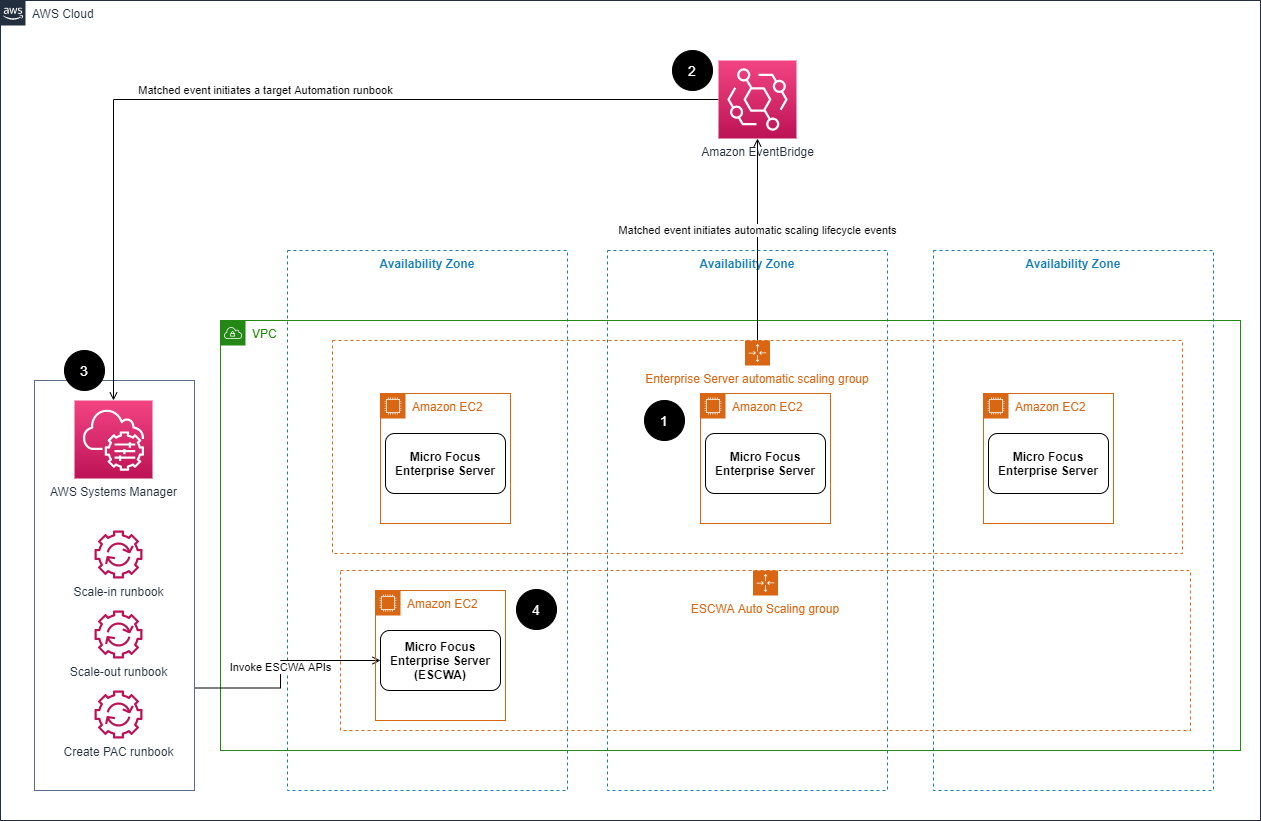Click the Scale-out runbook gear icon
Screen dimensions: 1261x821
click(118, 634)
